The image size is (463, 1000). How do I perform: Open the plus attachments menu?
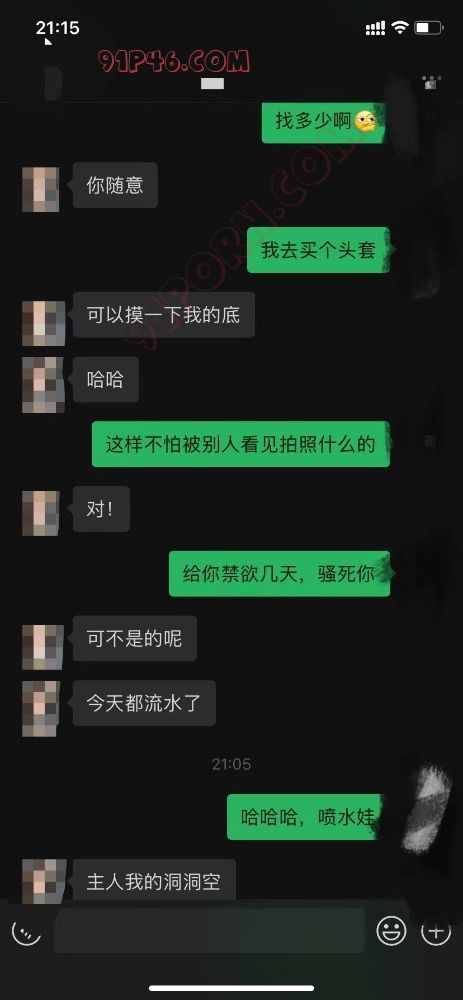(x=436, y=931)
